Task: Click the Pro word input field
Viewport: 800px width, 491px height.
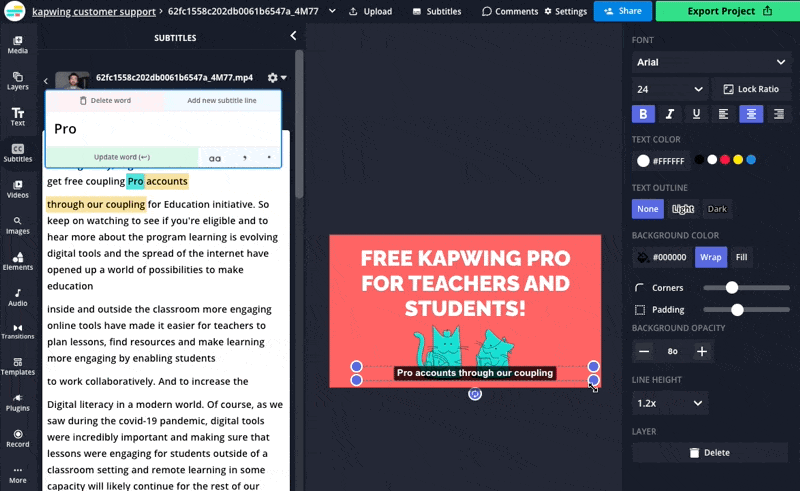Action: [162, 129]
